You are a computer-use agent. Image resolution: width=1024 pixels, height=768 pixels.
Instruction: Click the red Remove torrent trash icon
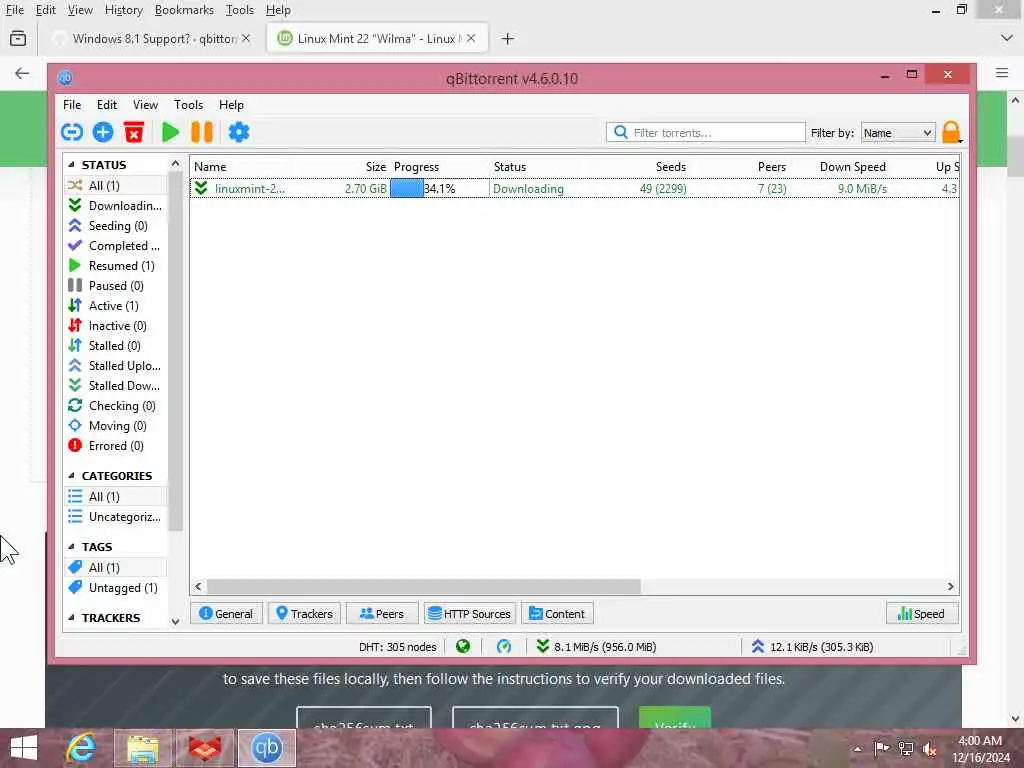(134, 133)
